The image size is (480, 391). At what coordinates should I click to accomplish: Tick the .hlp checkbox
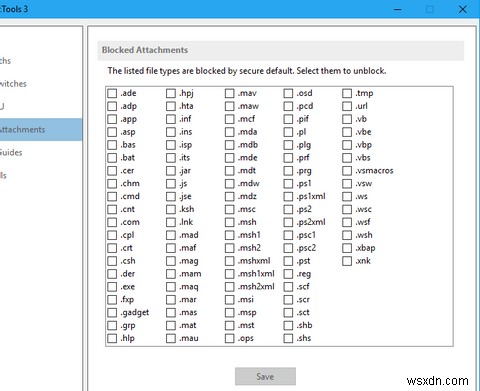(x=112, y=338)
